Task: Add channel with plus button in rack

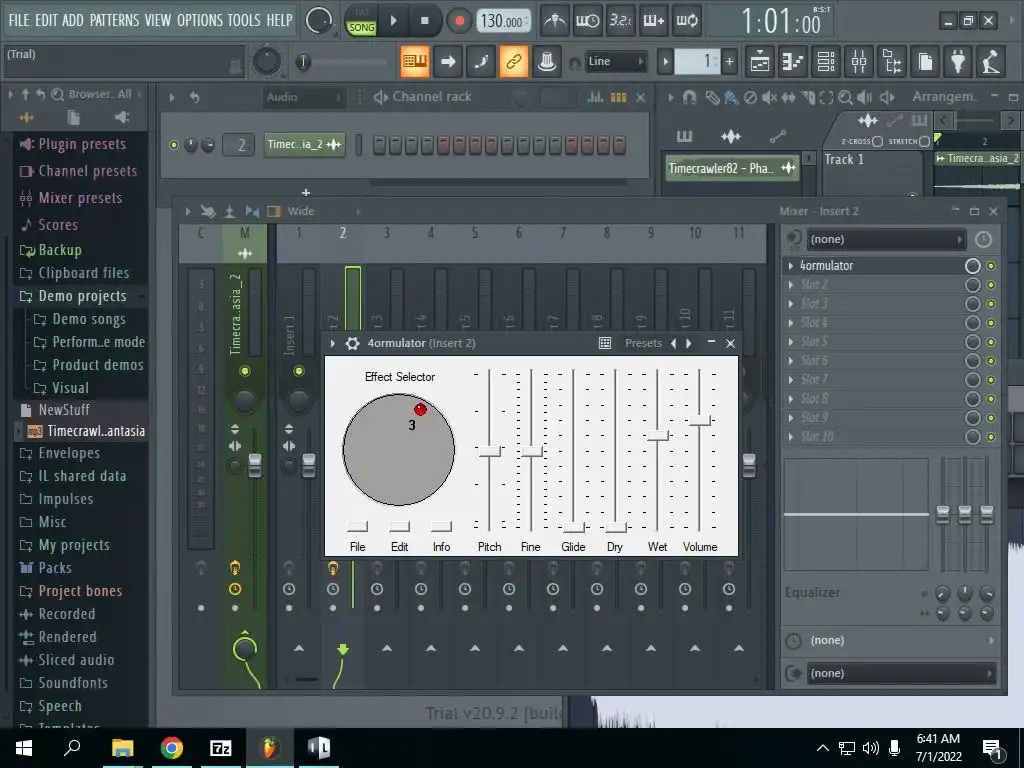Action: pyautogui.click(x=306, y=193)
